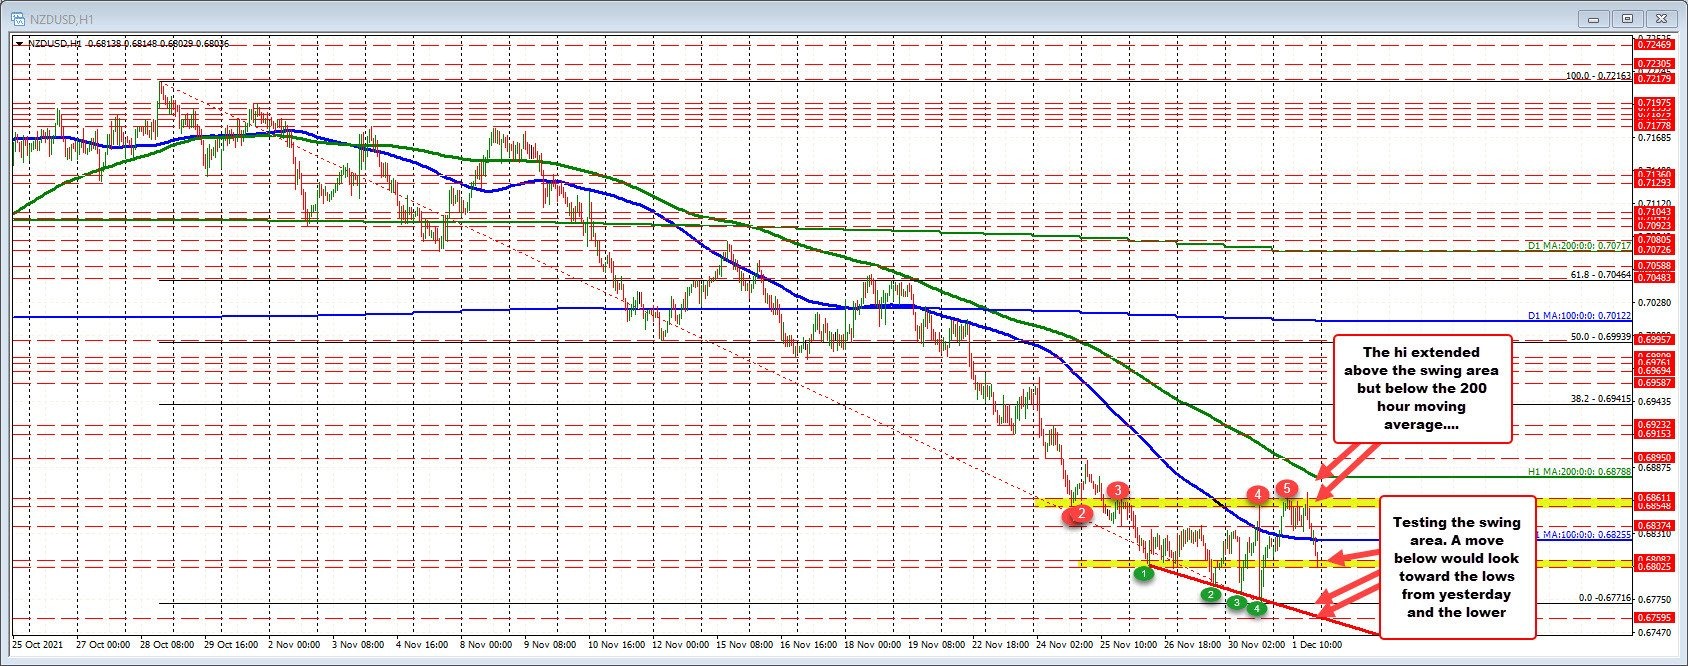Click the red price tag 0.71043

1656,212
